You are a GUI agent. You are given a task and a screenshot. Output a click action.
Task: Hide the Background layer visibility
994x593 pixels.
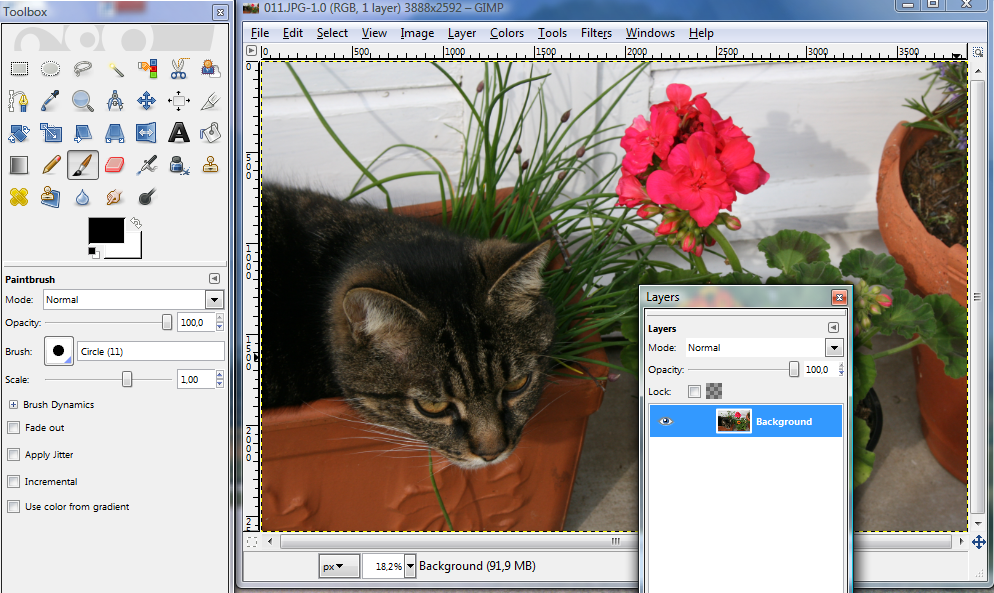665,421
